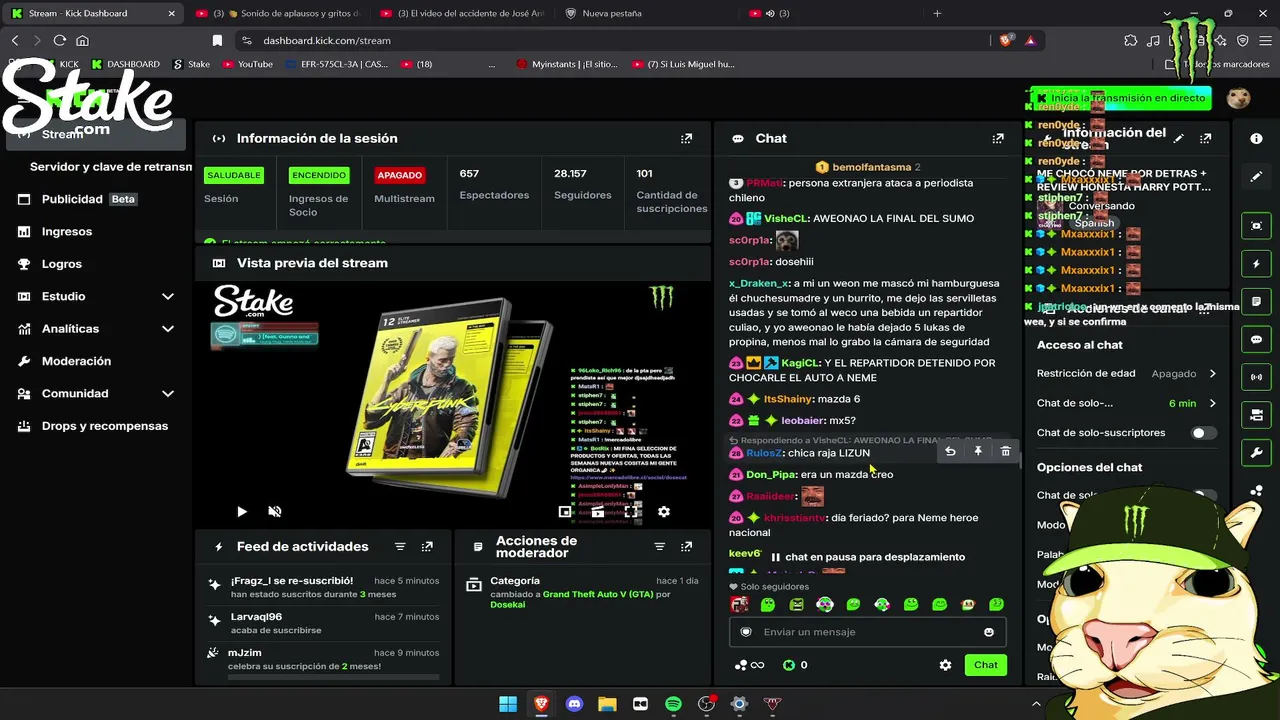Play the stream preview video

pyautogui.click(x=242, y=512)
